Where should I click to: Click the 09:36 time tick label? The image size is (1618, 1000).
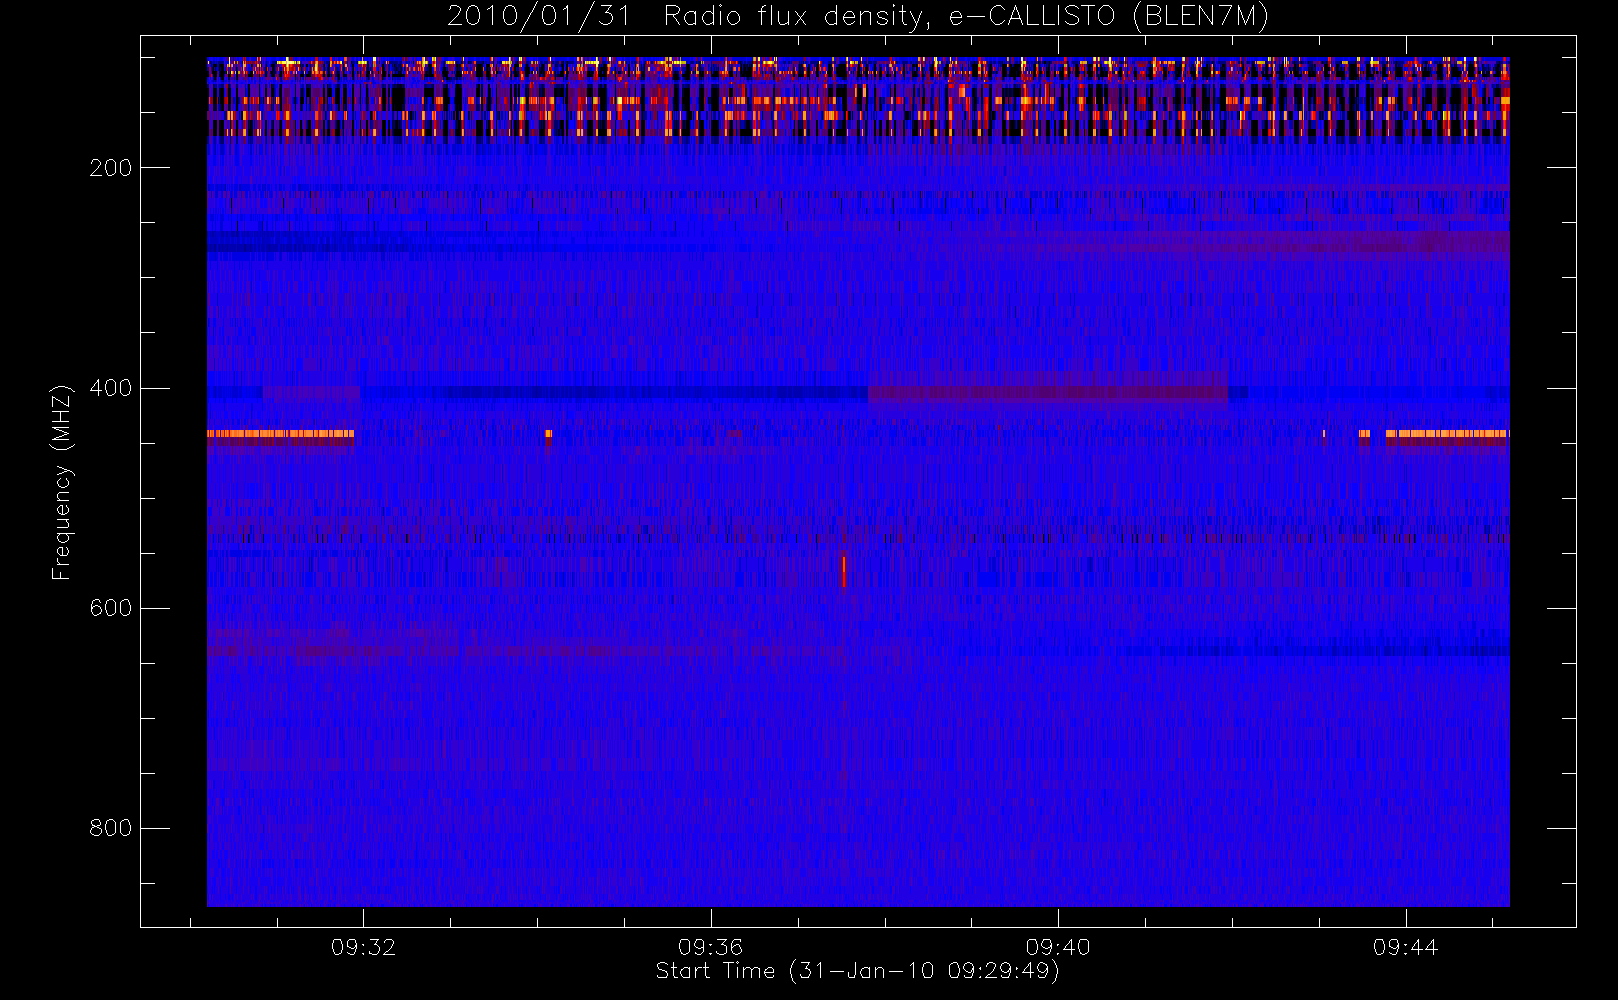point(710,946)
